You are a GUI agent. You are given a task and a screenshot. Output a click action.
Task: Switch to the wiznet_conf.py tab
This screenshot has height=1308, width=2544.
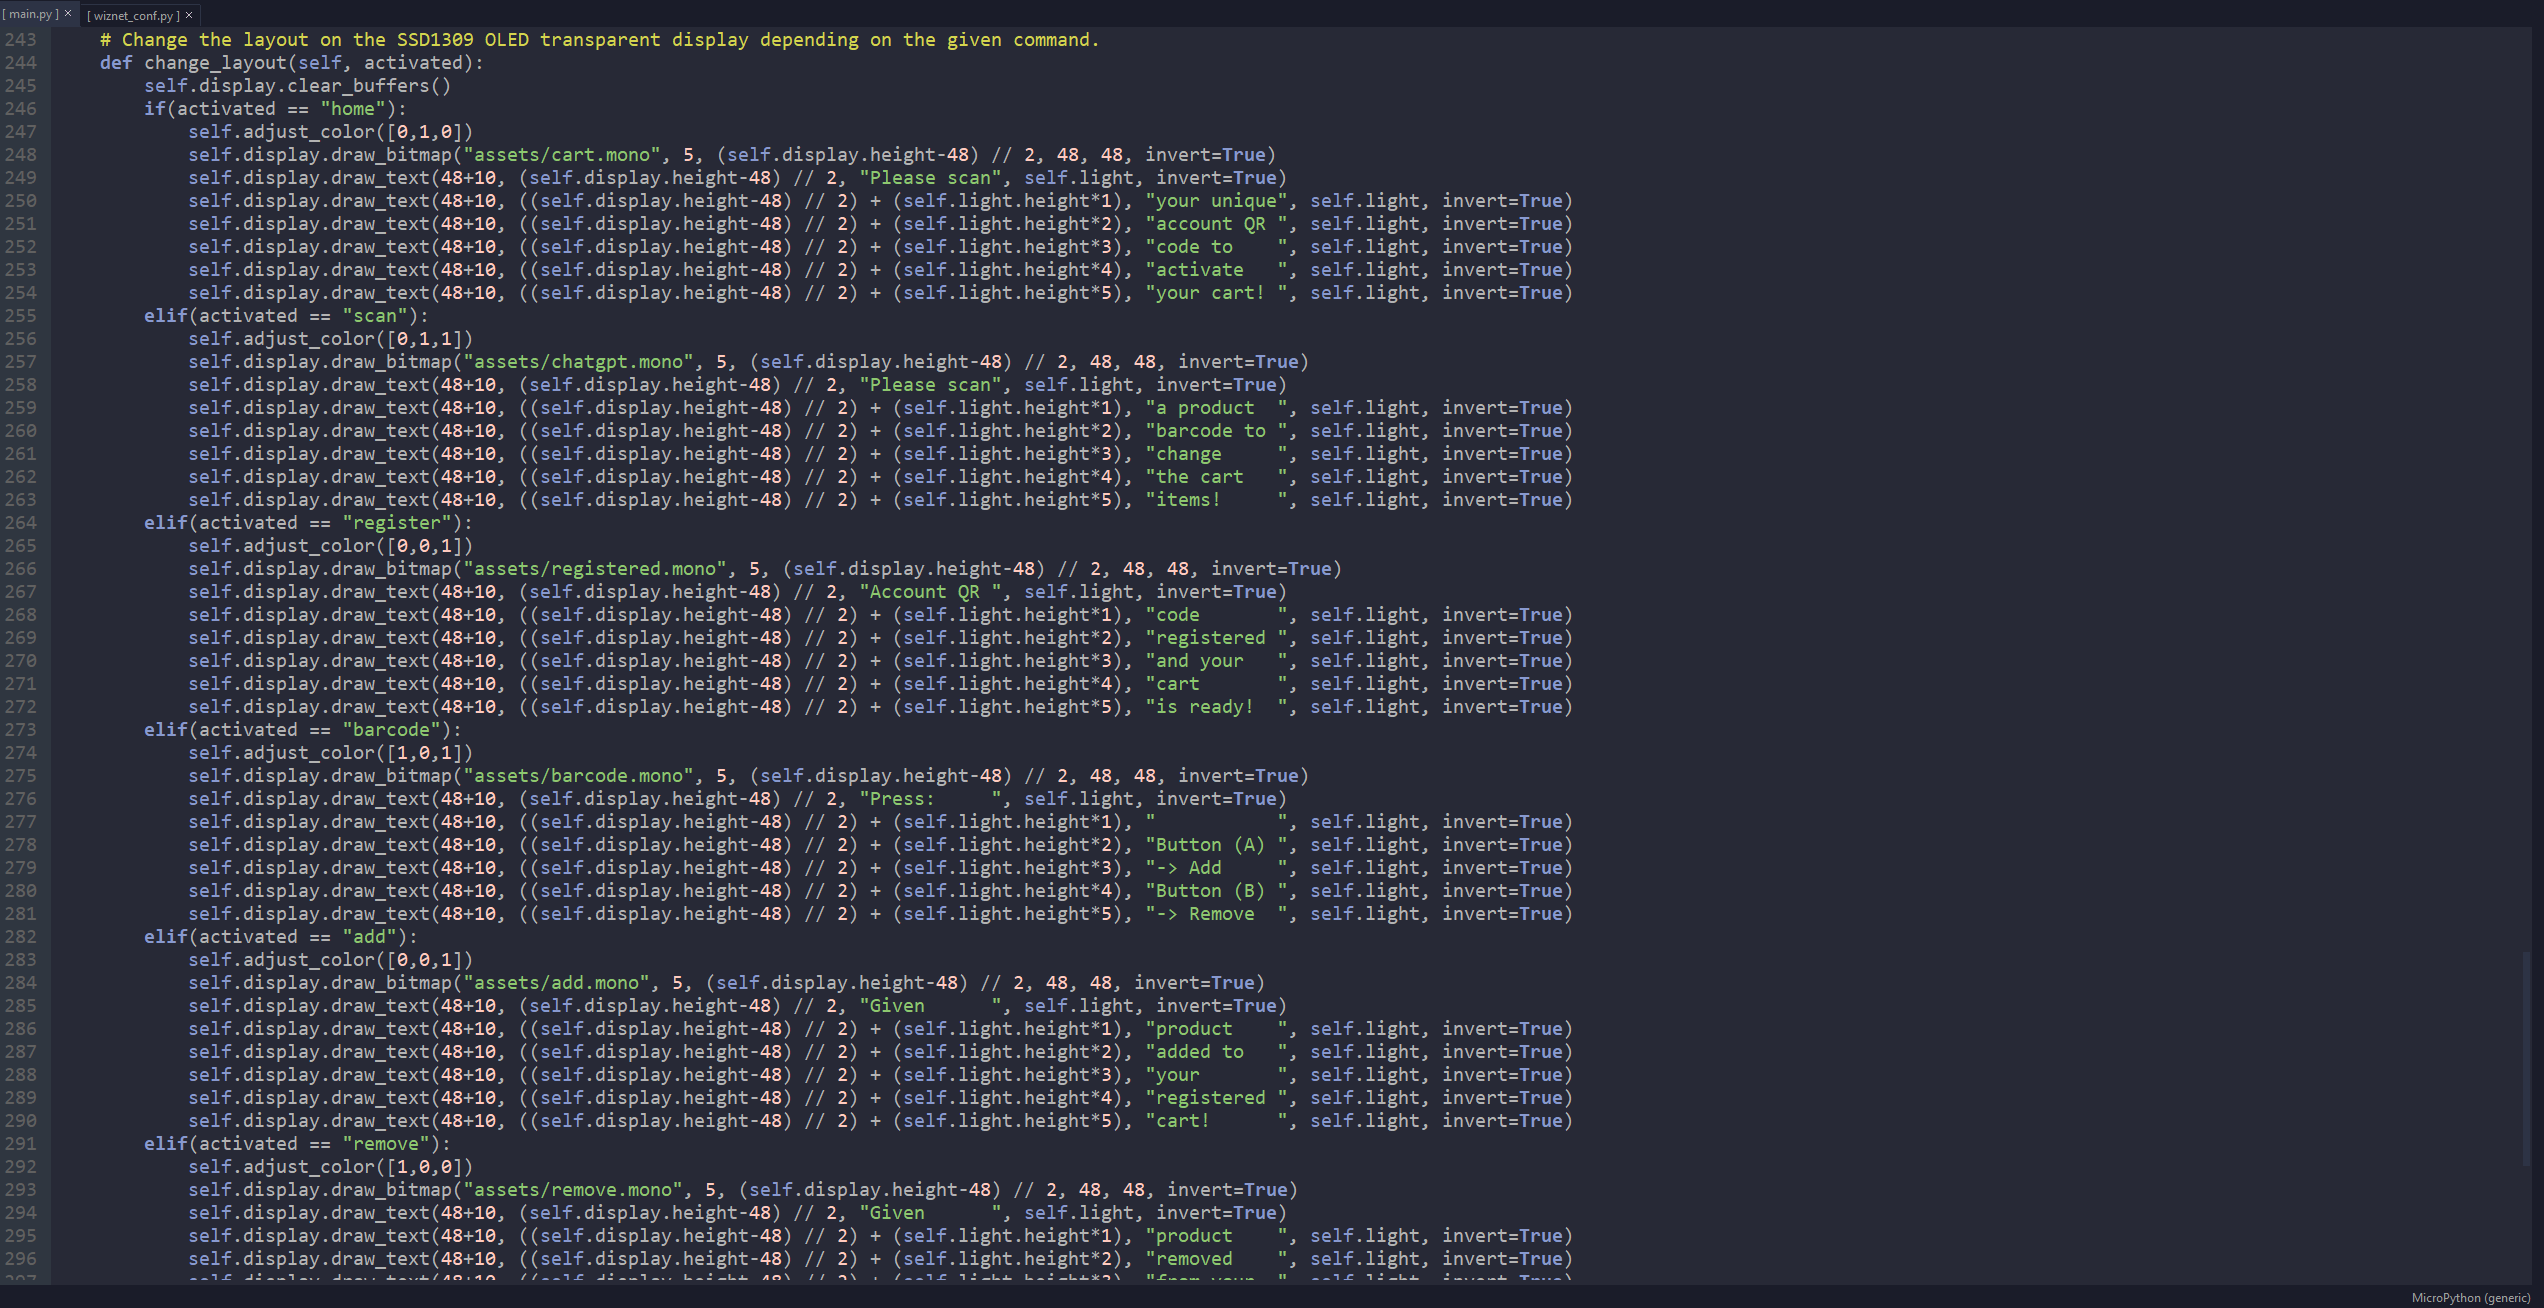click(134, 15)
